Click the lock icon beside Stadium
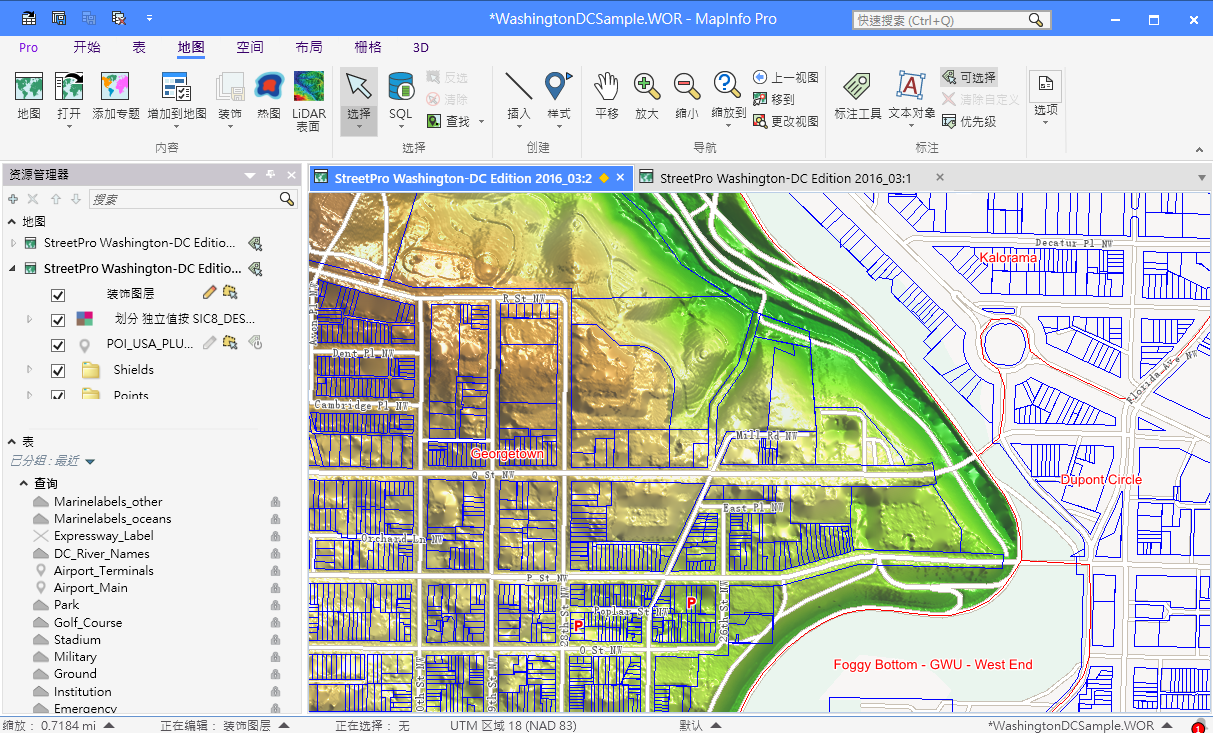Image resolution: width=1213 pixels, height=733 pixels. pyautogui.click(x=275, y=640)
